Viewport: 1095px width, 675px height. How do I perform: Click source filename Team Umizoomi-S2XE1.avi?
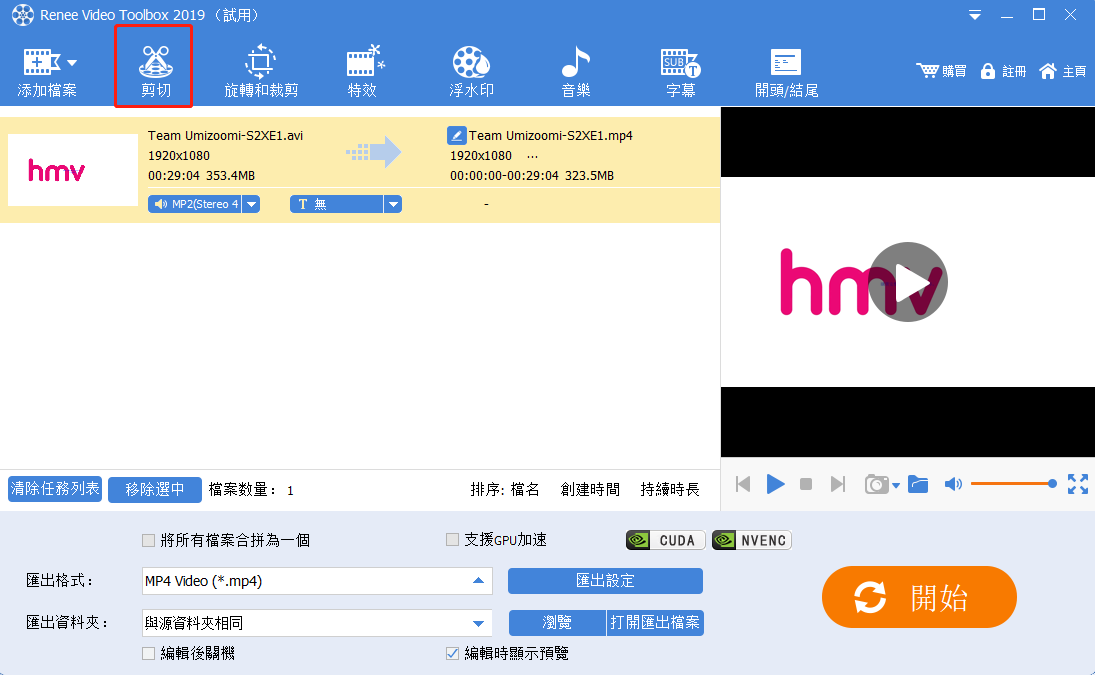tap(226, 135)
